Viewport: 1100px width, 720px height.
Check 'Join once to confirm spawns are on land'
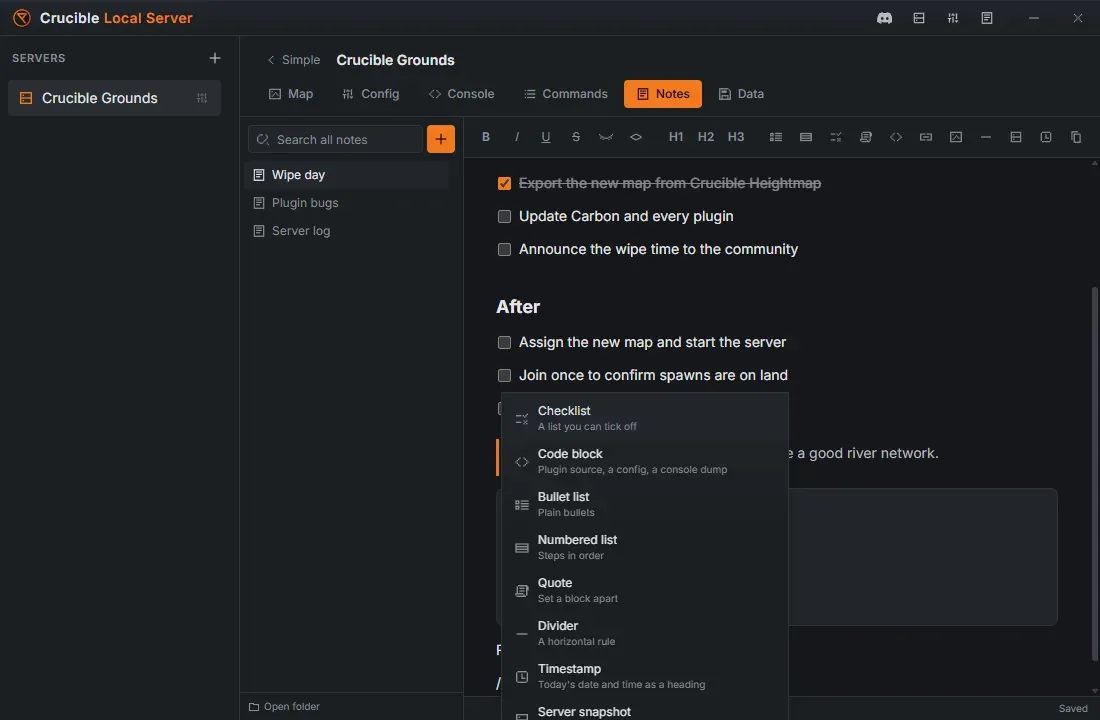[x=504, y=375]
